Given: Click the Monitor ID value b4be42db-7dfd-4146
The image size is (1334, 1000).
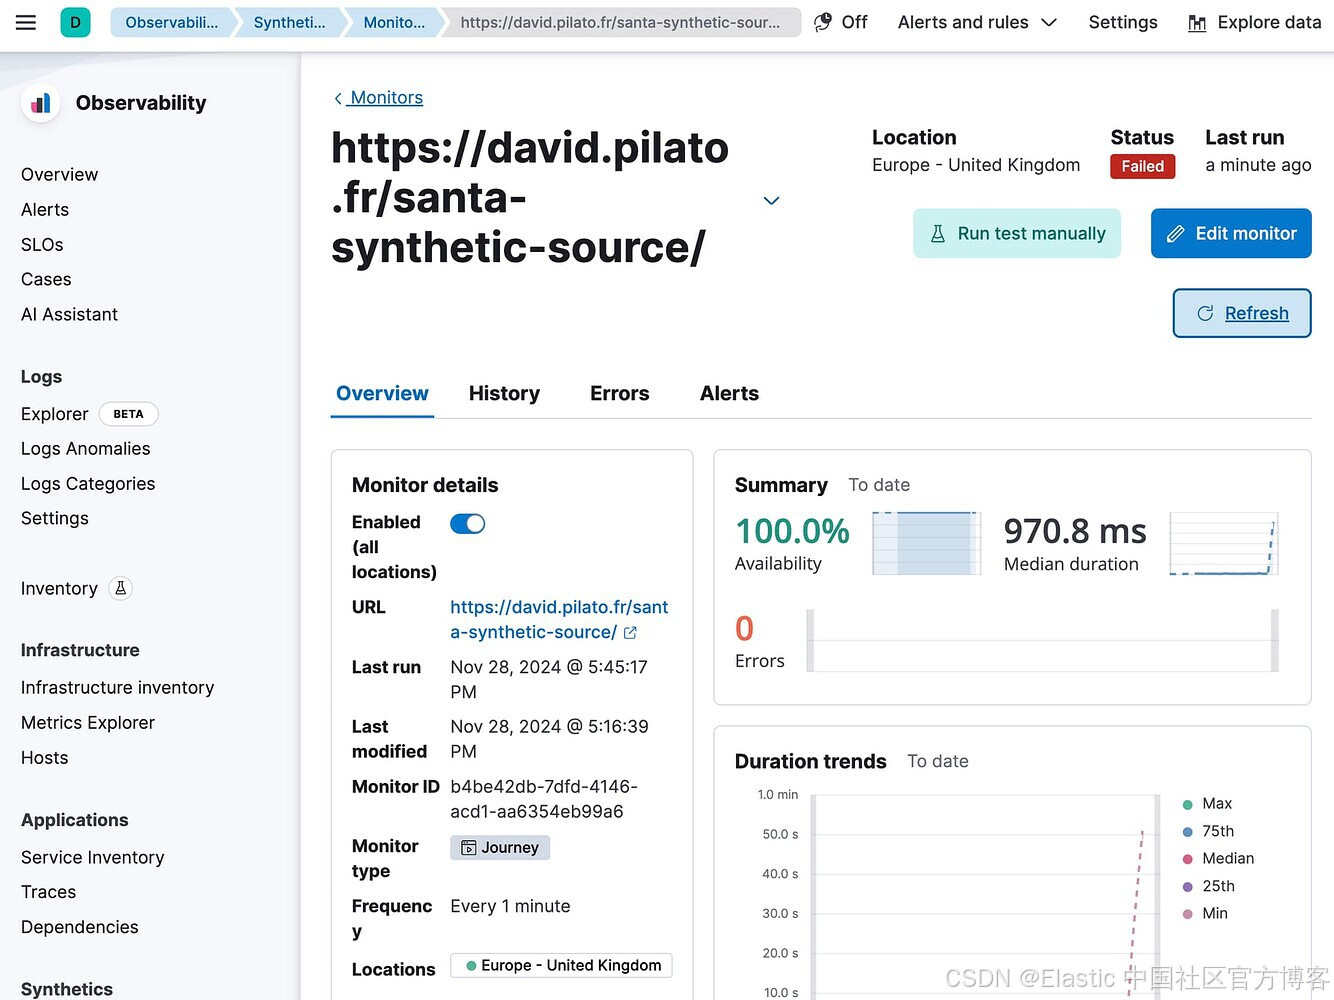Looking at the screenshot, I should coord(544,800).
